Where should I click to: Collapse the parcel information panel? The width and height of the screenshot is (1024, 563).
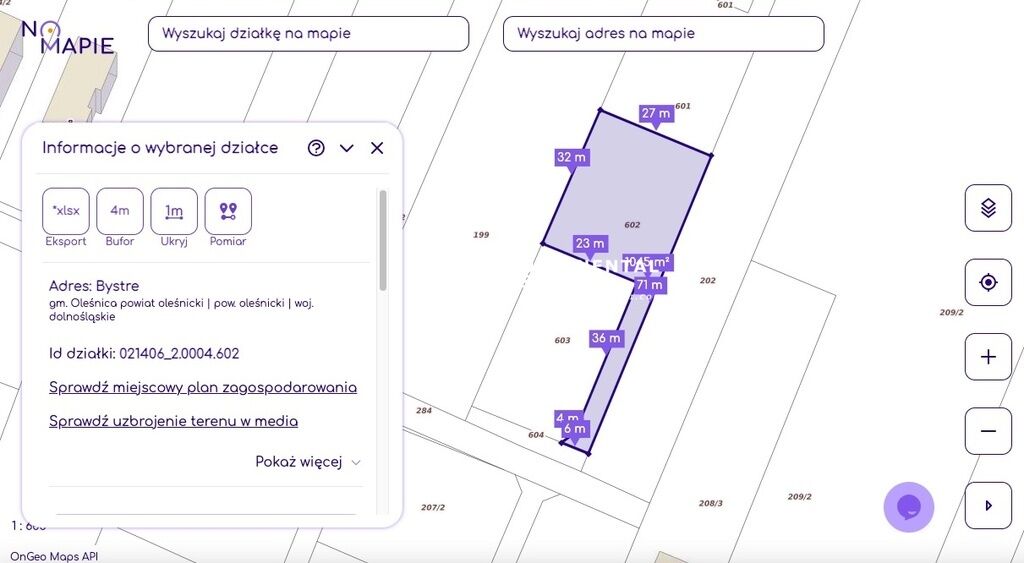point(347,148)
